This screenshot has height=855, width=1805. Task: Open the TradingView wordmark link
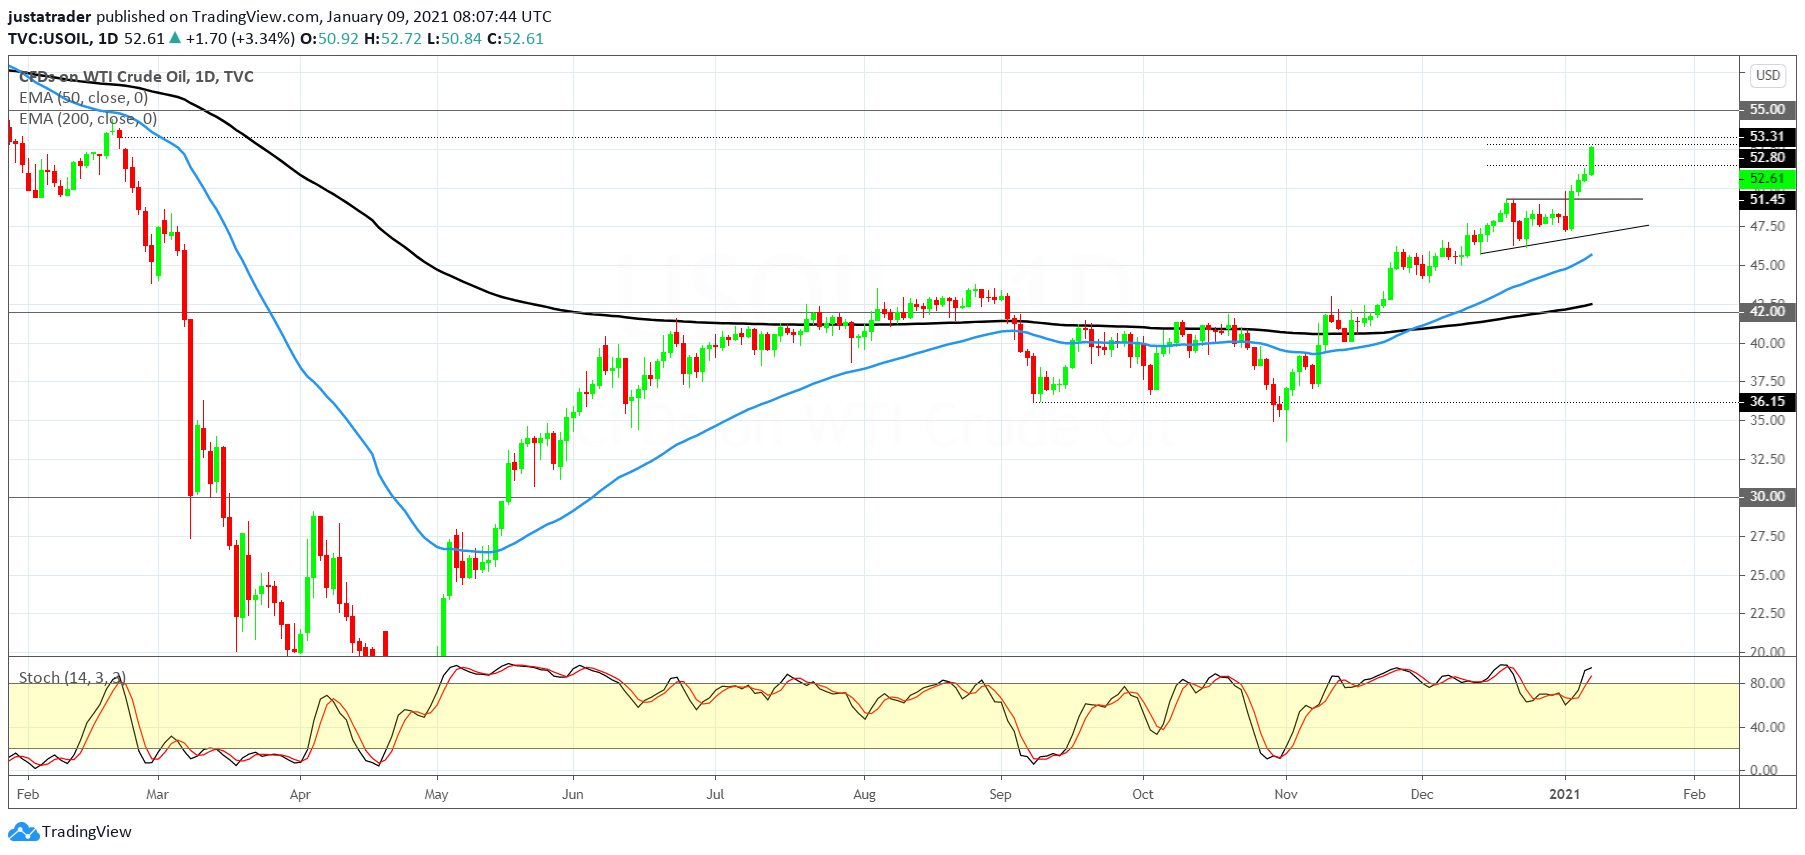tap(87, 832)
